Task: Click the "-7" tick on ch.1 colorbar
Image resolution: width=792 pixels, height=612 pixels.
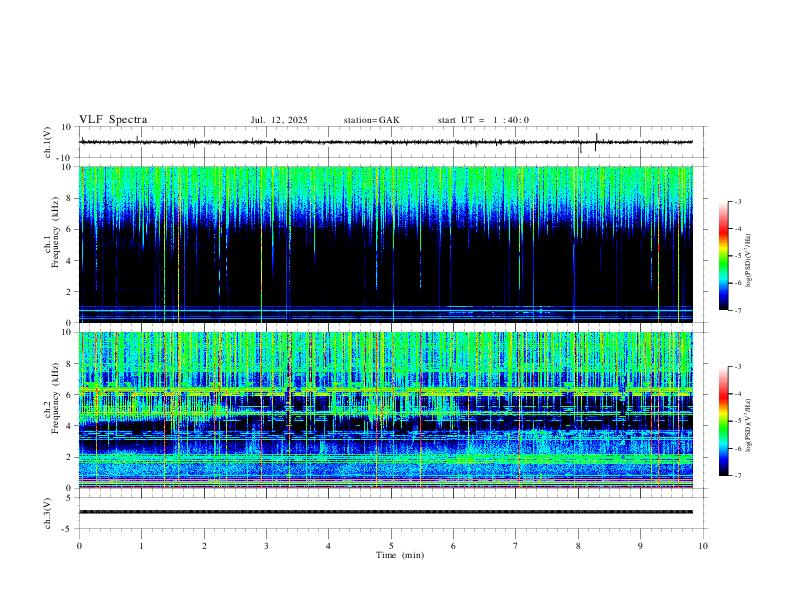Action: [x=737, y=311]
